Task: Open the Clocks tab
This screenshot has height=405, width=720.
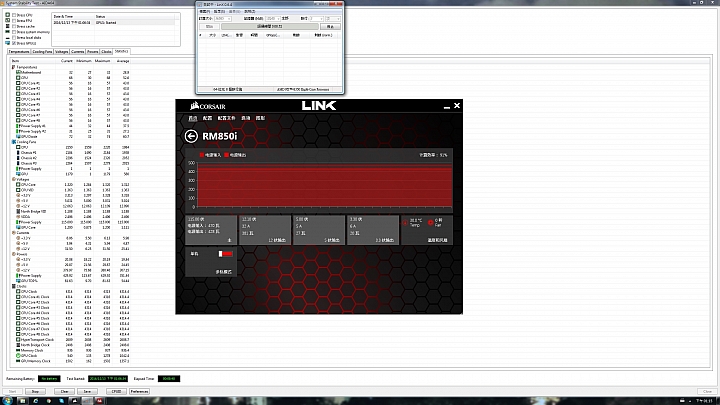Action: (107, 52)
